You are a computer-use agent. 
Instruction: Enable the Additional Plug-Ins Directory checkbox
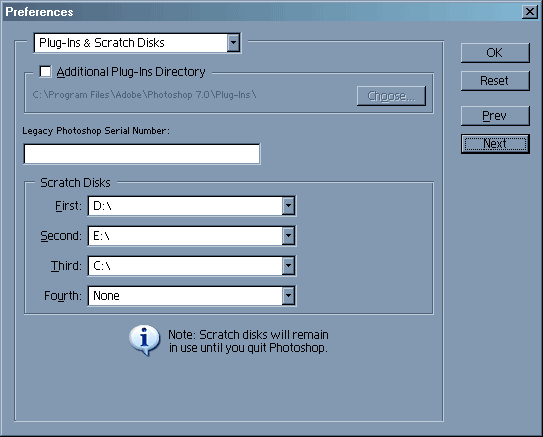coord(45,72)
